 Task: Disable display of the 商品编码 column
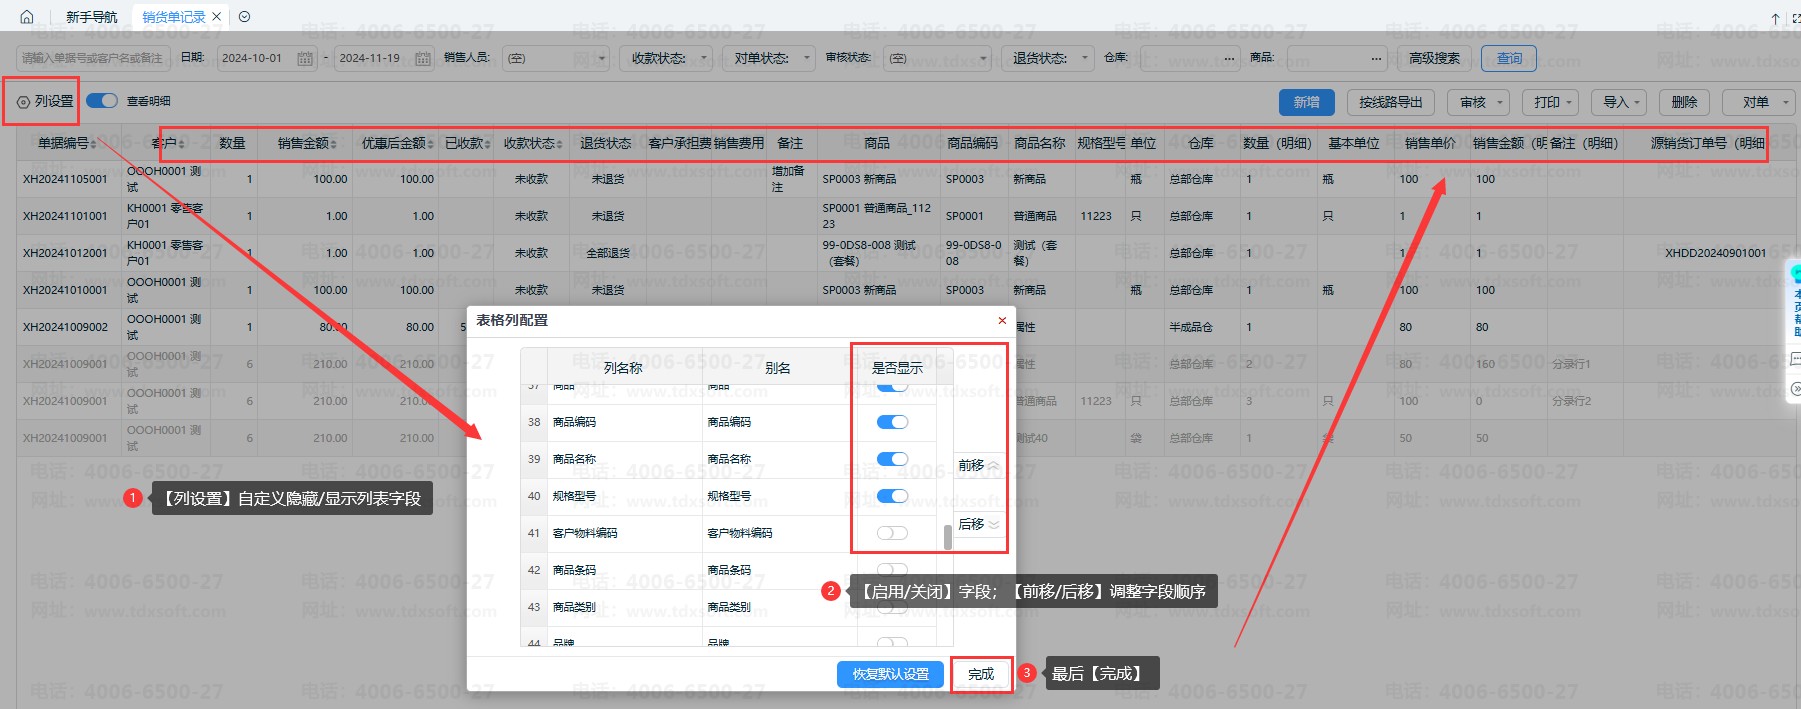[x=892, y=422]
